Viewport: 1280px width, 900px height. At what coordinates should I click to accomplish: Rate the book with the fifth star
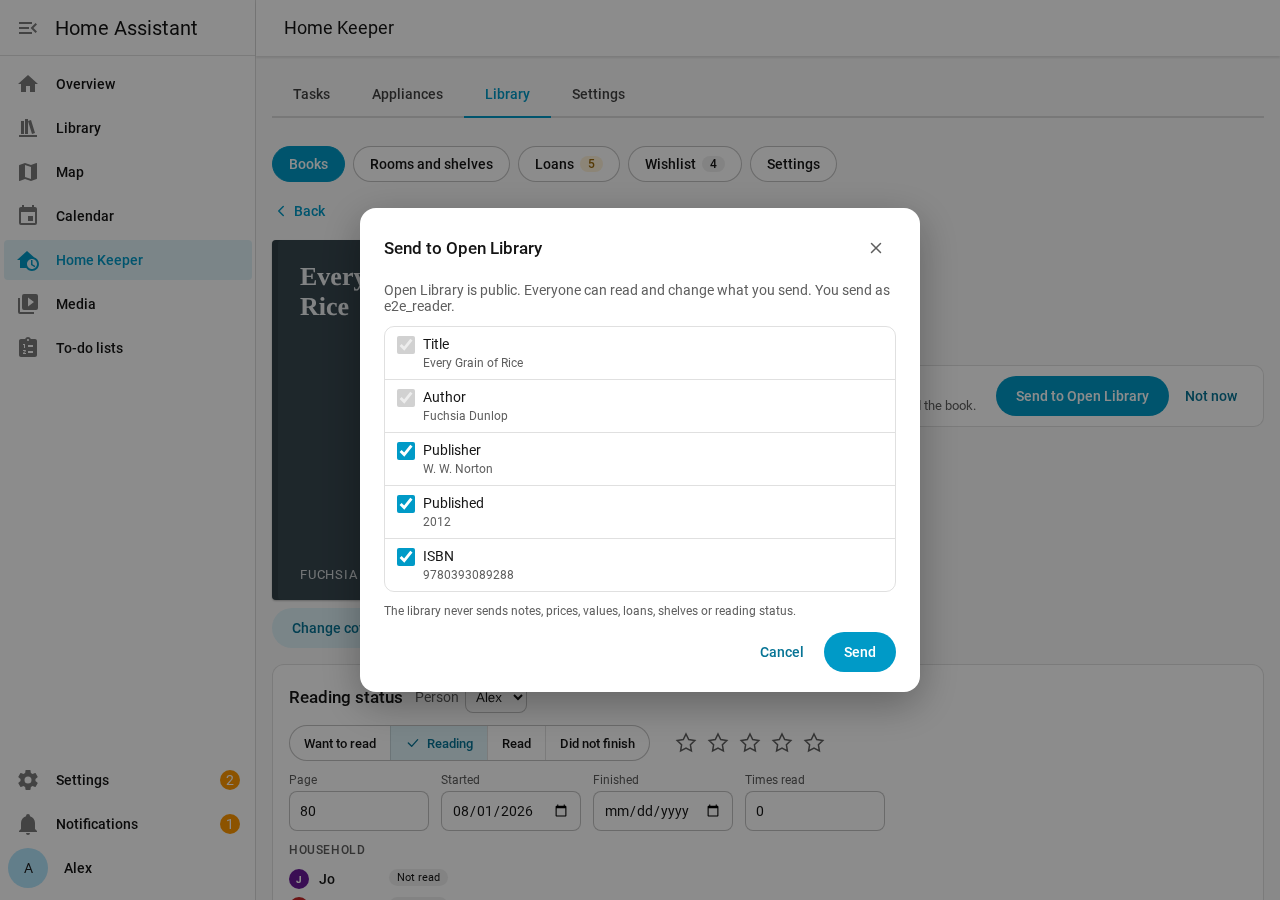(814, 743)
